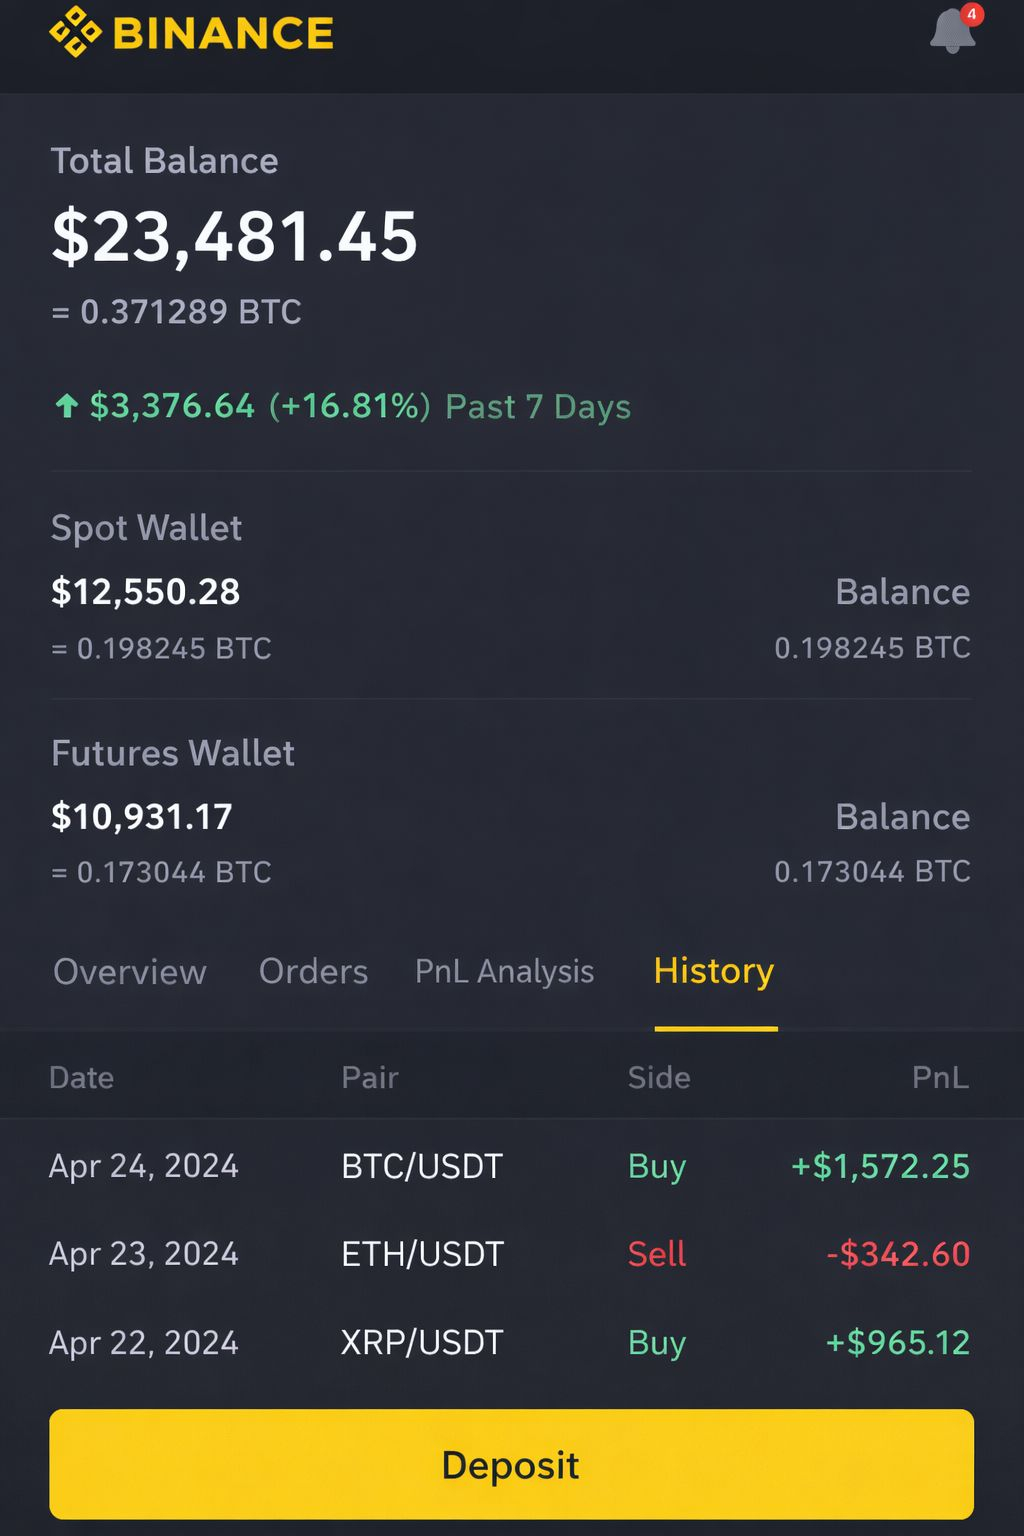Open the XRP/USDT trade from Apr 22
Viewport: 1024px width, 1536px height.
[x=511, y=1342]
